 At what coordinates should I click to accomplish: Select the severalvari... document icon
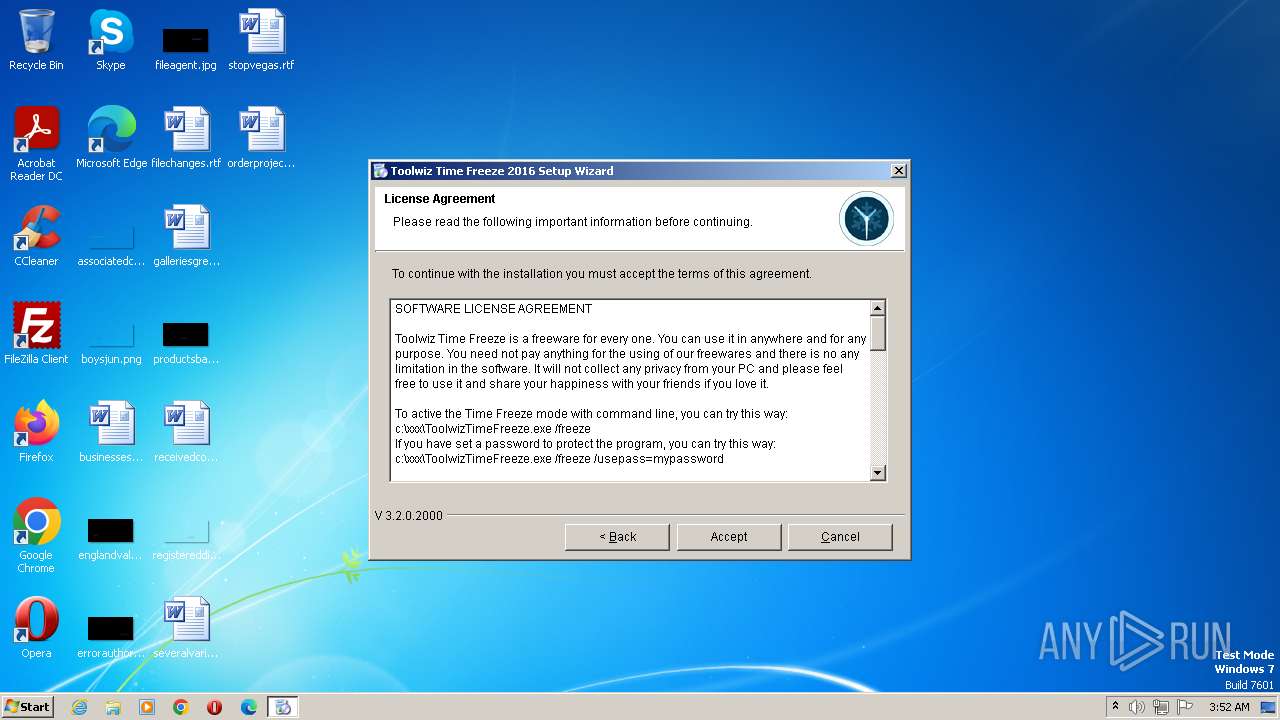[186, 628]
